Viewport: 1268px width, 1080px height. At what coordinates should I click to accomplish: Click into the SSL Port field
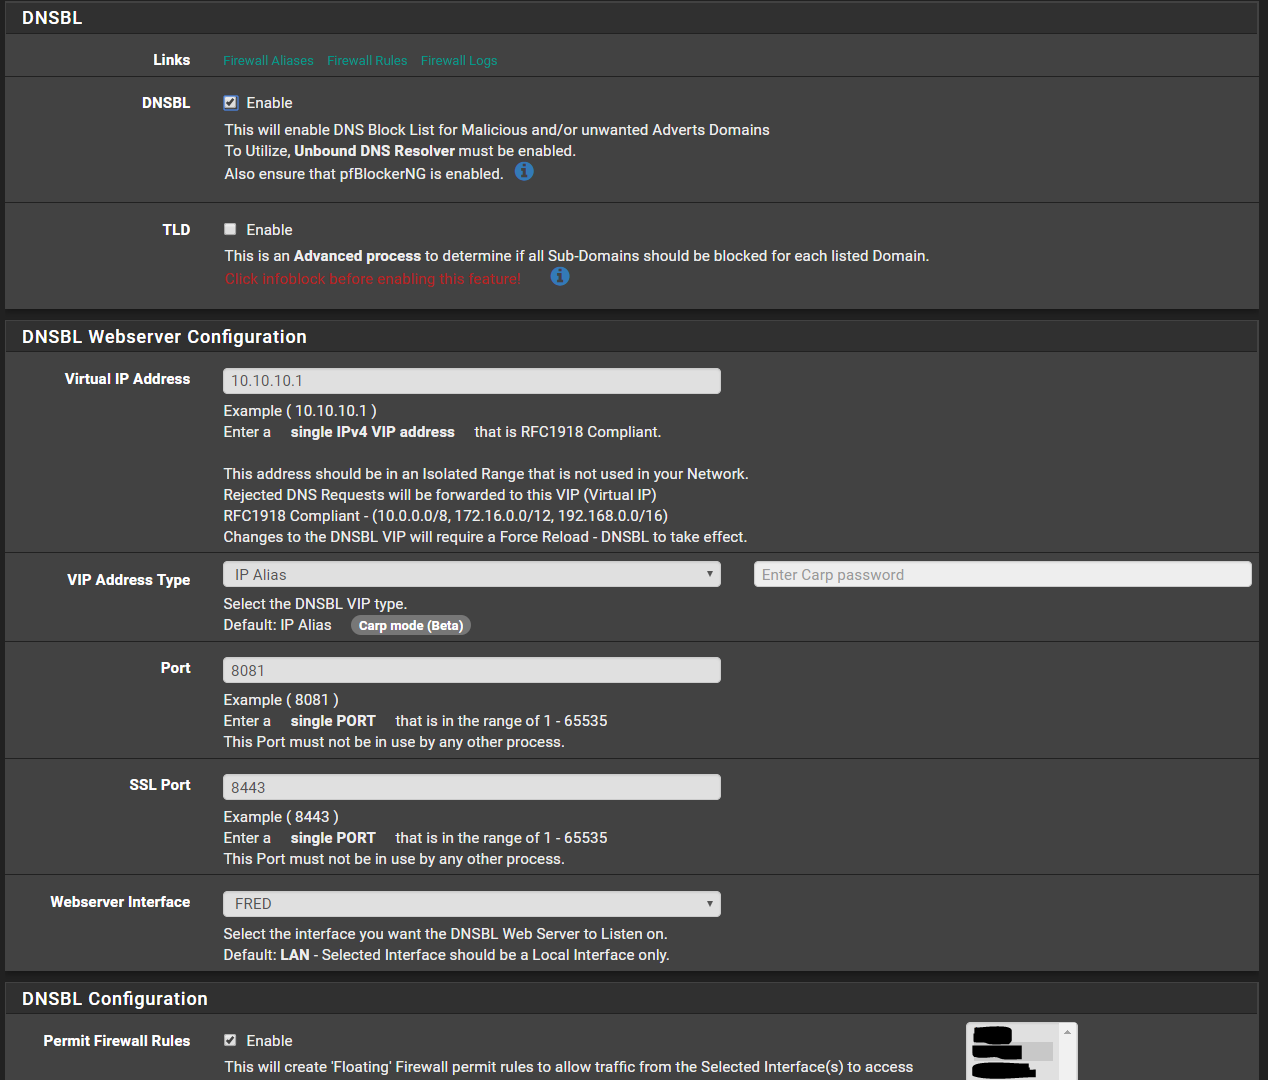click(x=471, y=788)
